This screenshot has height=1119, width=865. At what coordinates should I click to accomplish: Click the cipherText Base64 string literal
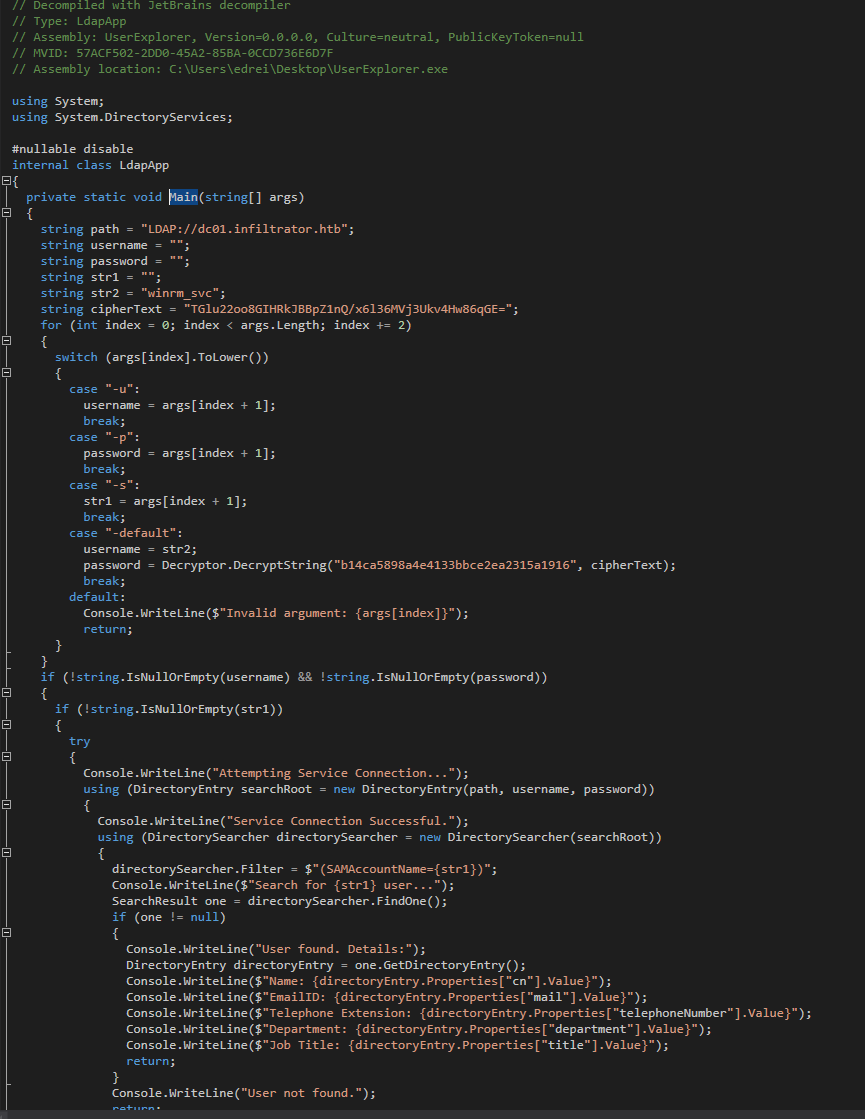click(348, 309)
